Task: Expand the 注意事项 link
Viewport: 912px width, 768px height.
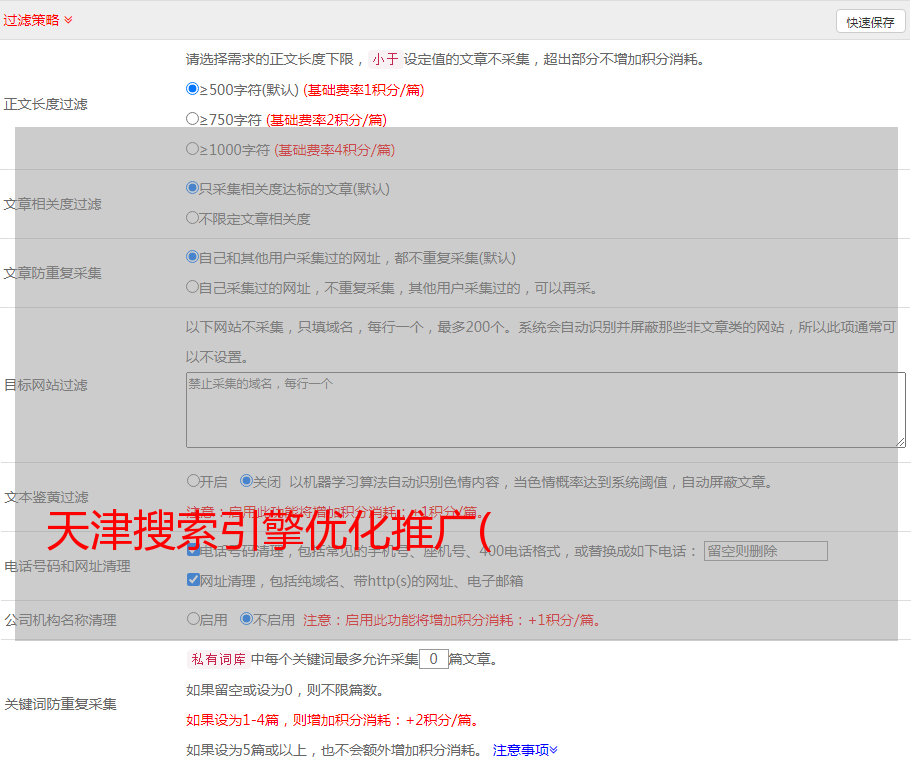Action: (525, 749)
